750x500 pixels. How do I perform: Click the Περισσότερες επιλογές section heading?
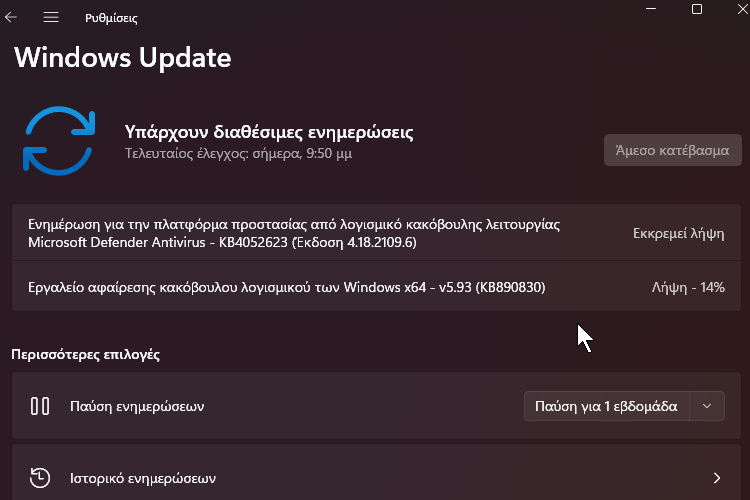(86, 355)
